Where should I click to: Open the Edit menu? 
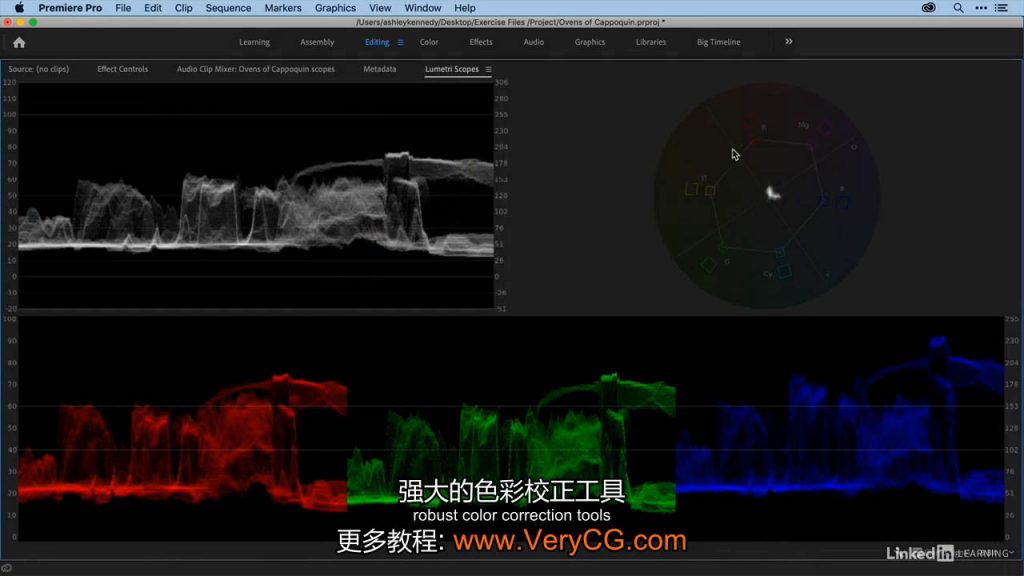(153, 8)
